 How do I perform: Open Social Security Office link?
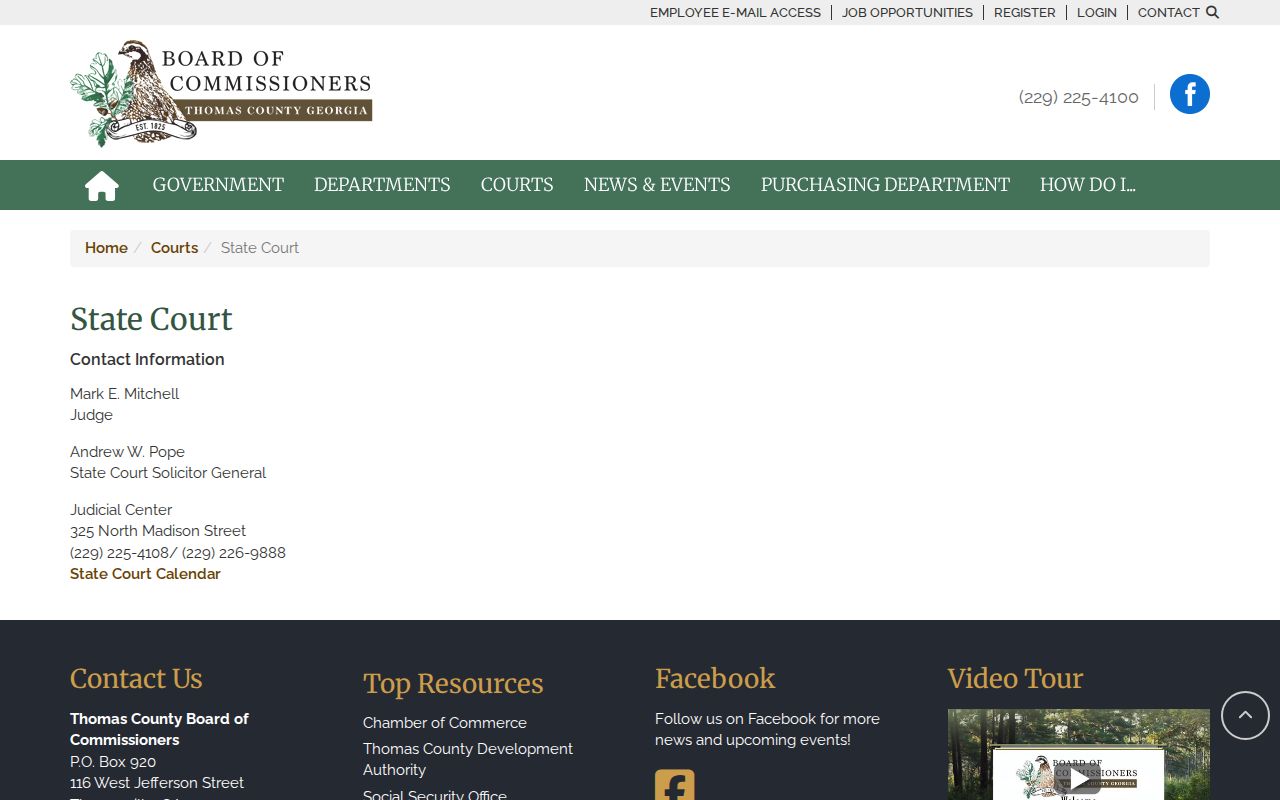coord(434,795)
